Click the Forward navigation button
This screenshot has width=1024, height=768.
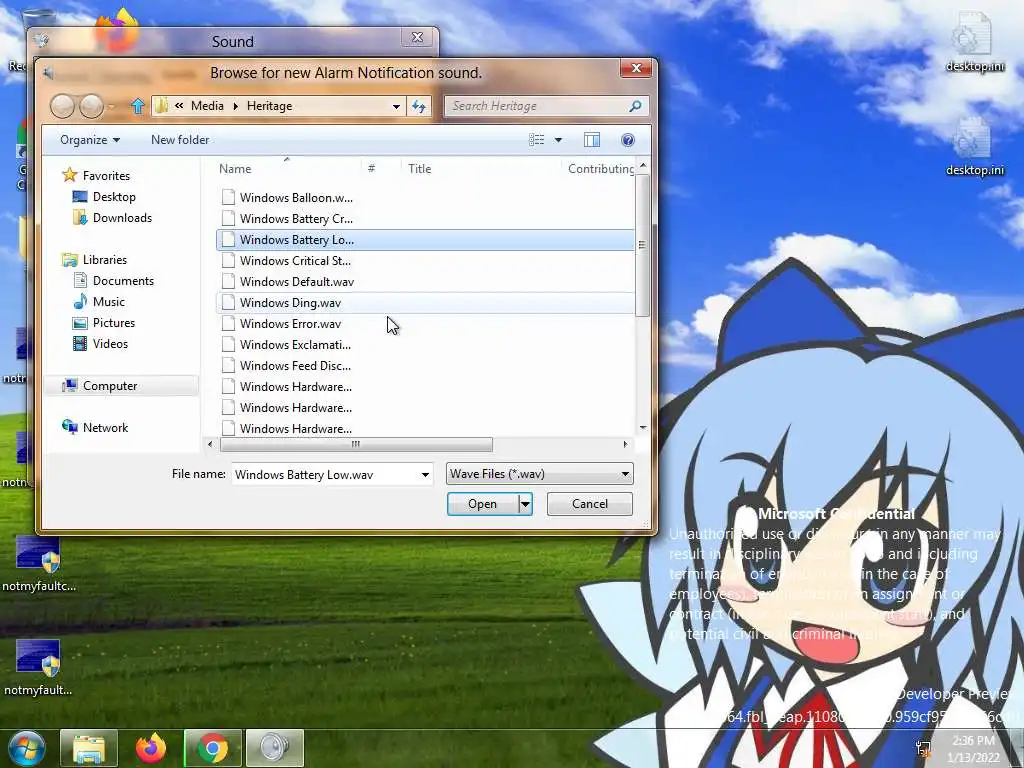[x=91, y=106]
